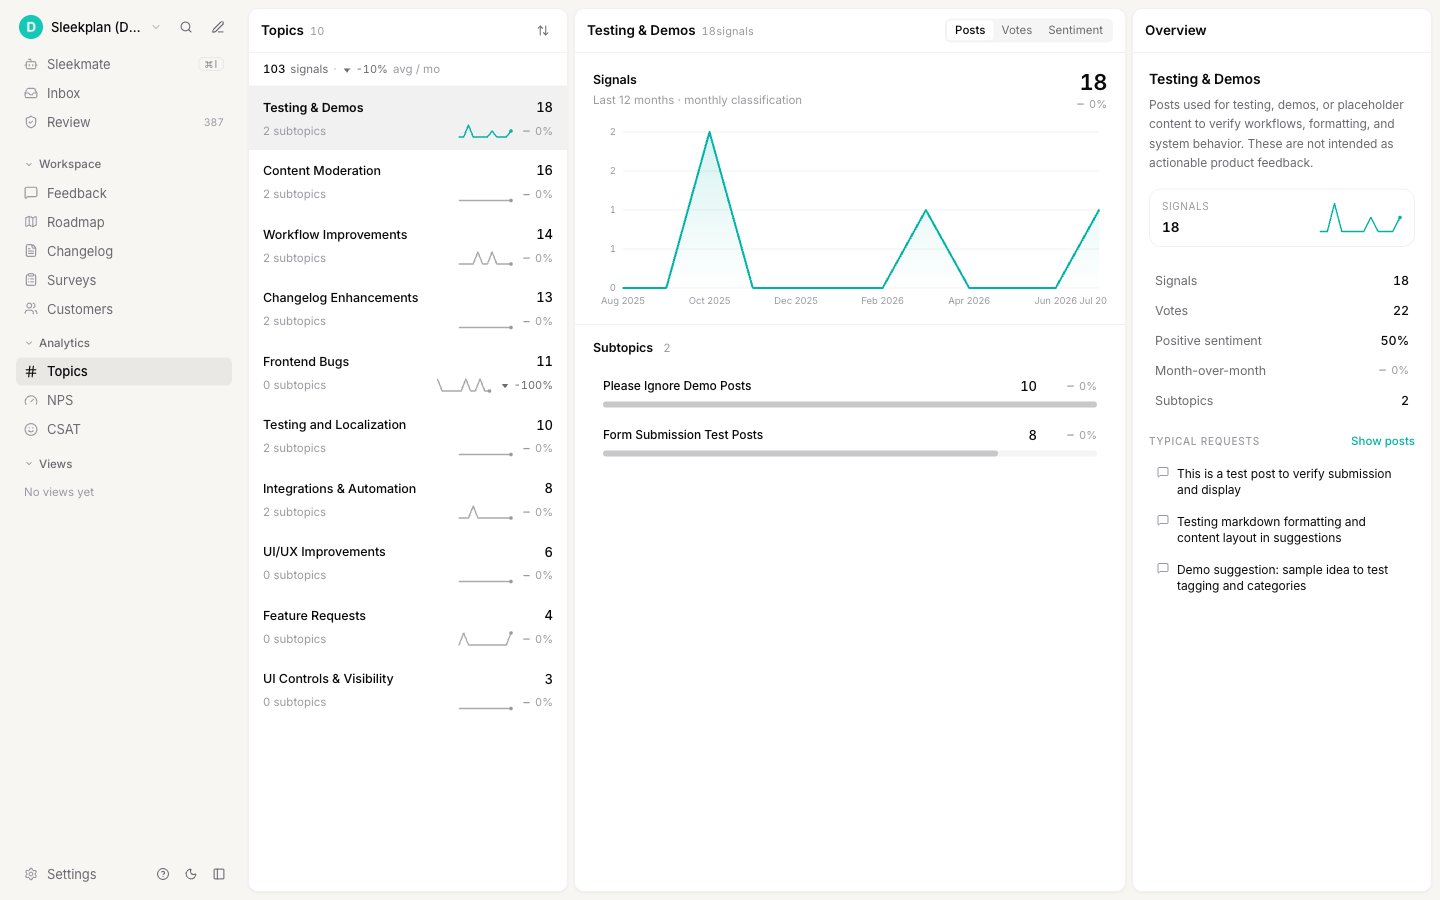Click comment icon beside 'Testing markdown formatting' request
The image size is (1440, 900).
tap(1162, 520)
